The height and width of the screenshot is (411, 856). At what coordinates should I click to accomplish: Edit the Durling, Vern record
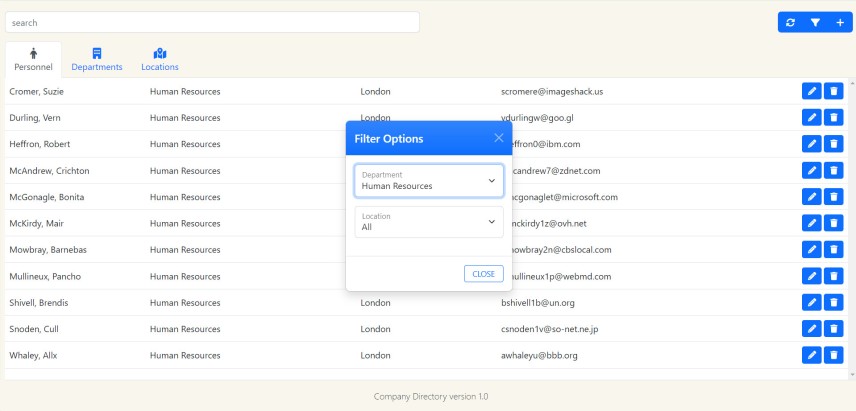point(812,117)
